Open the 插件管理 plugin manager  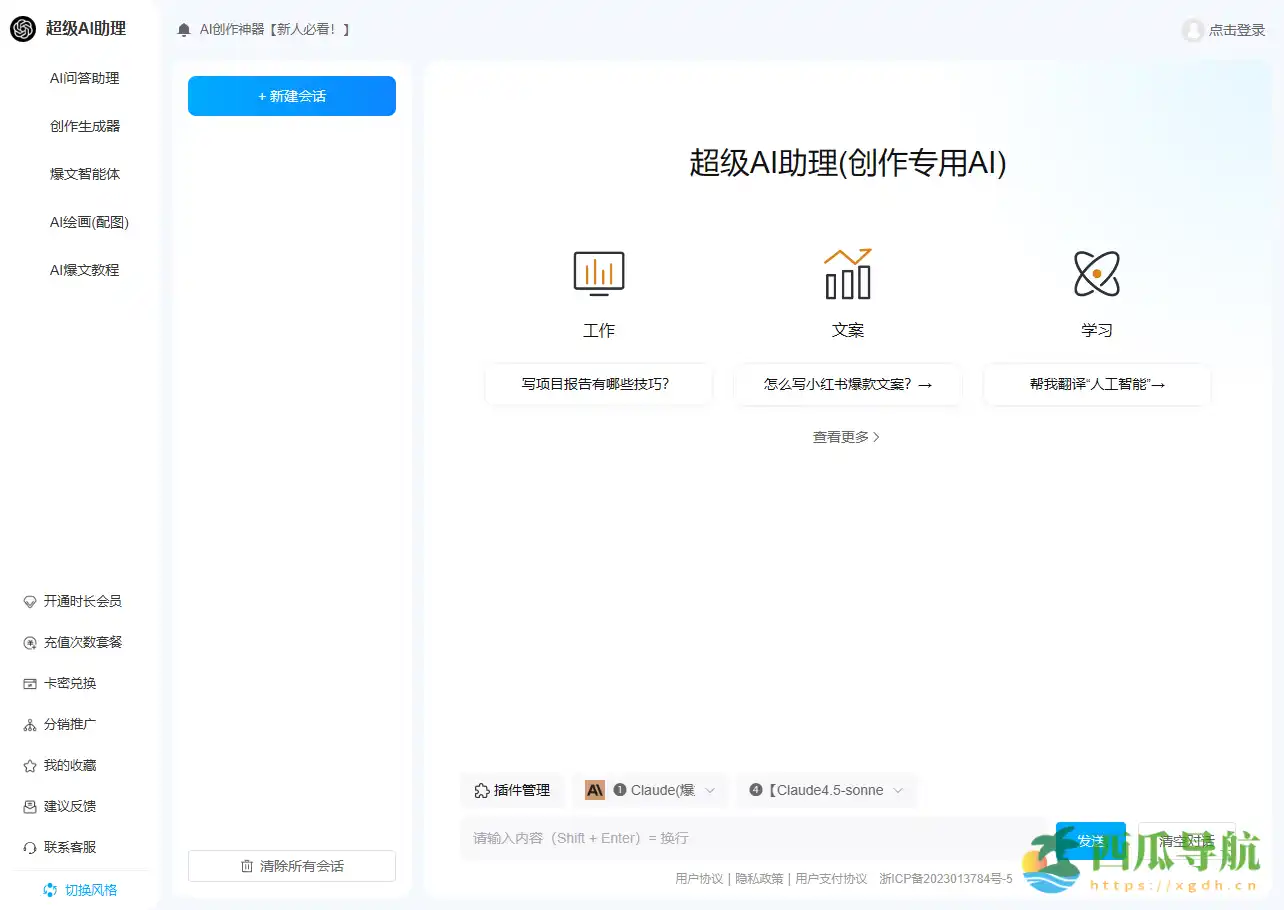(x=512, y=790)
